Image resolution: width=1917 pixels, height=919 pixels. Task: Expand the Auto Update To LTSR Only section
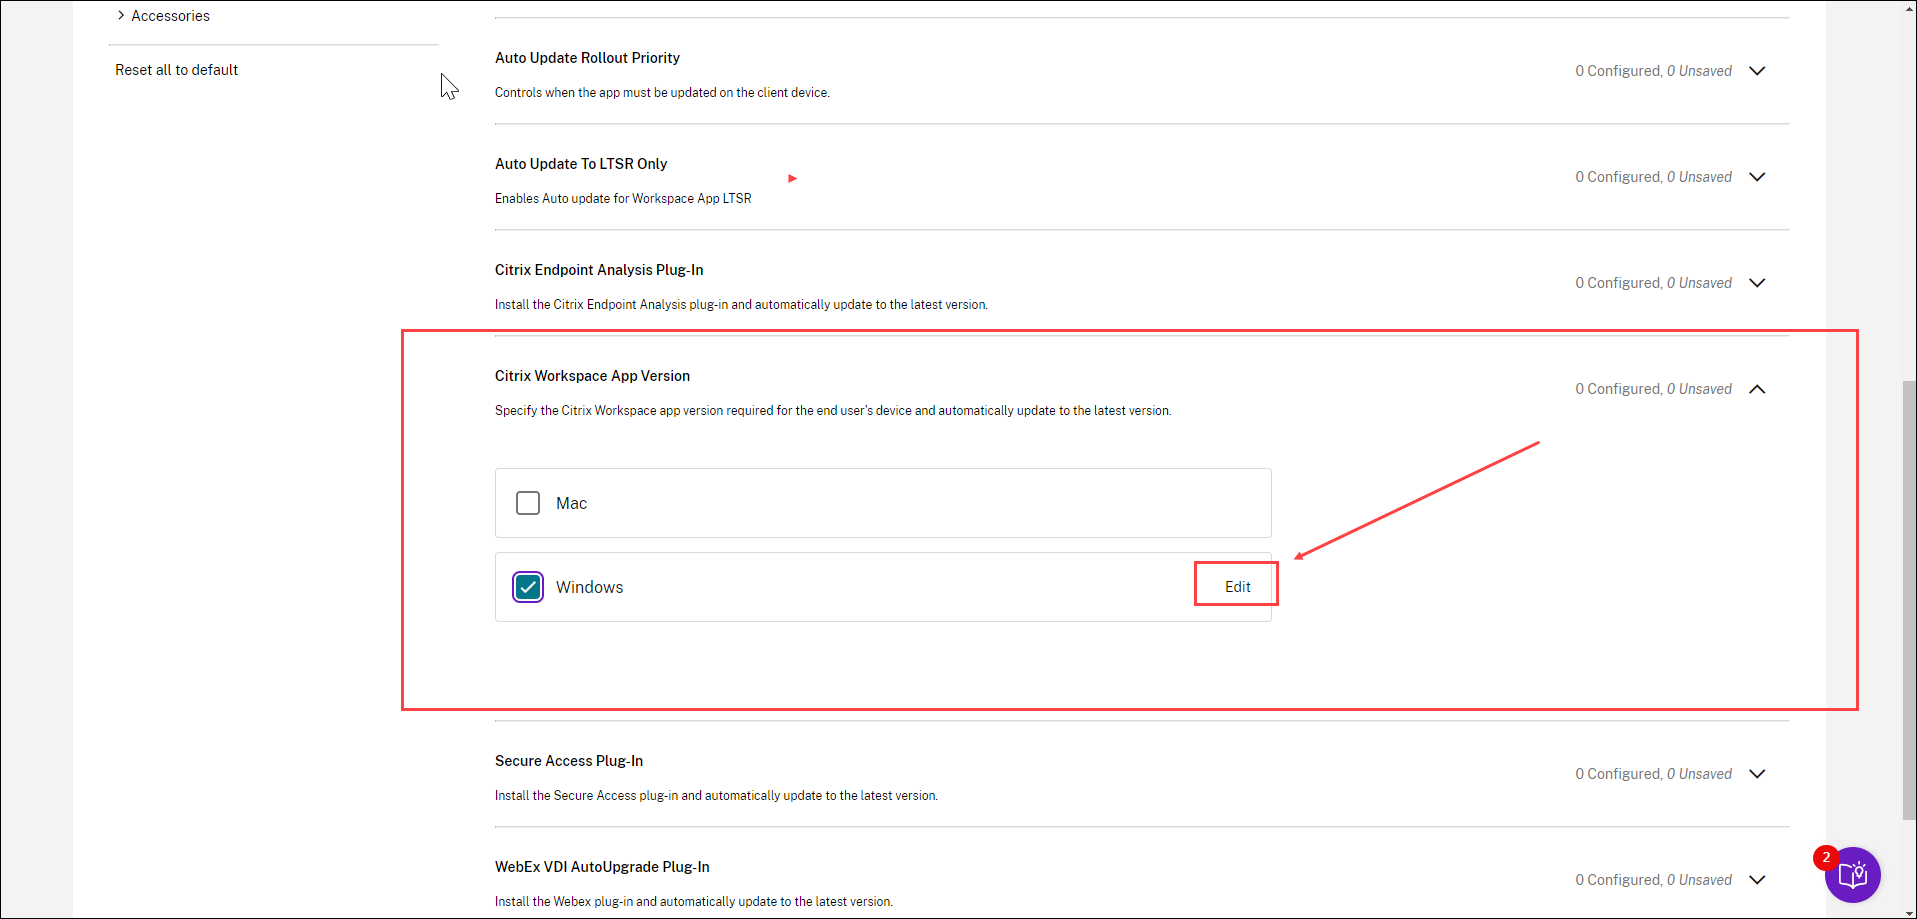[1757, 177]
